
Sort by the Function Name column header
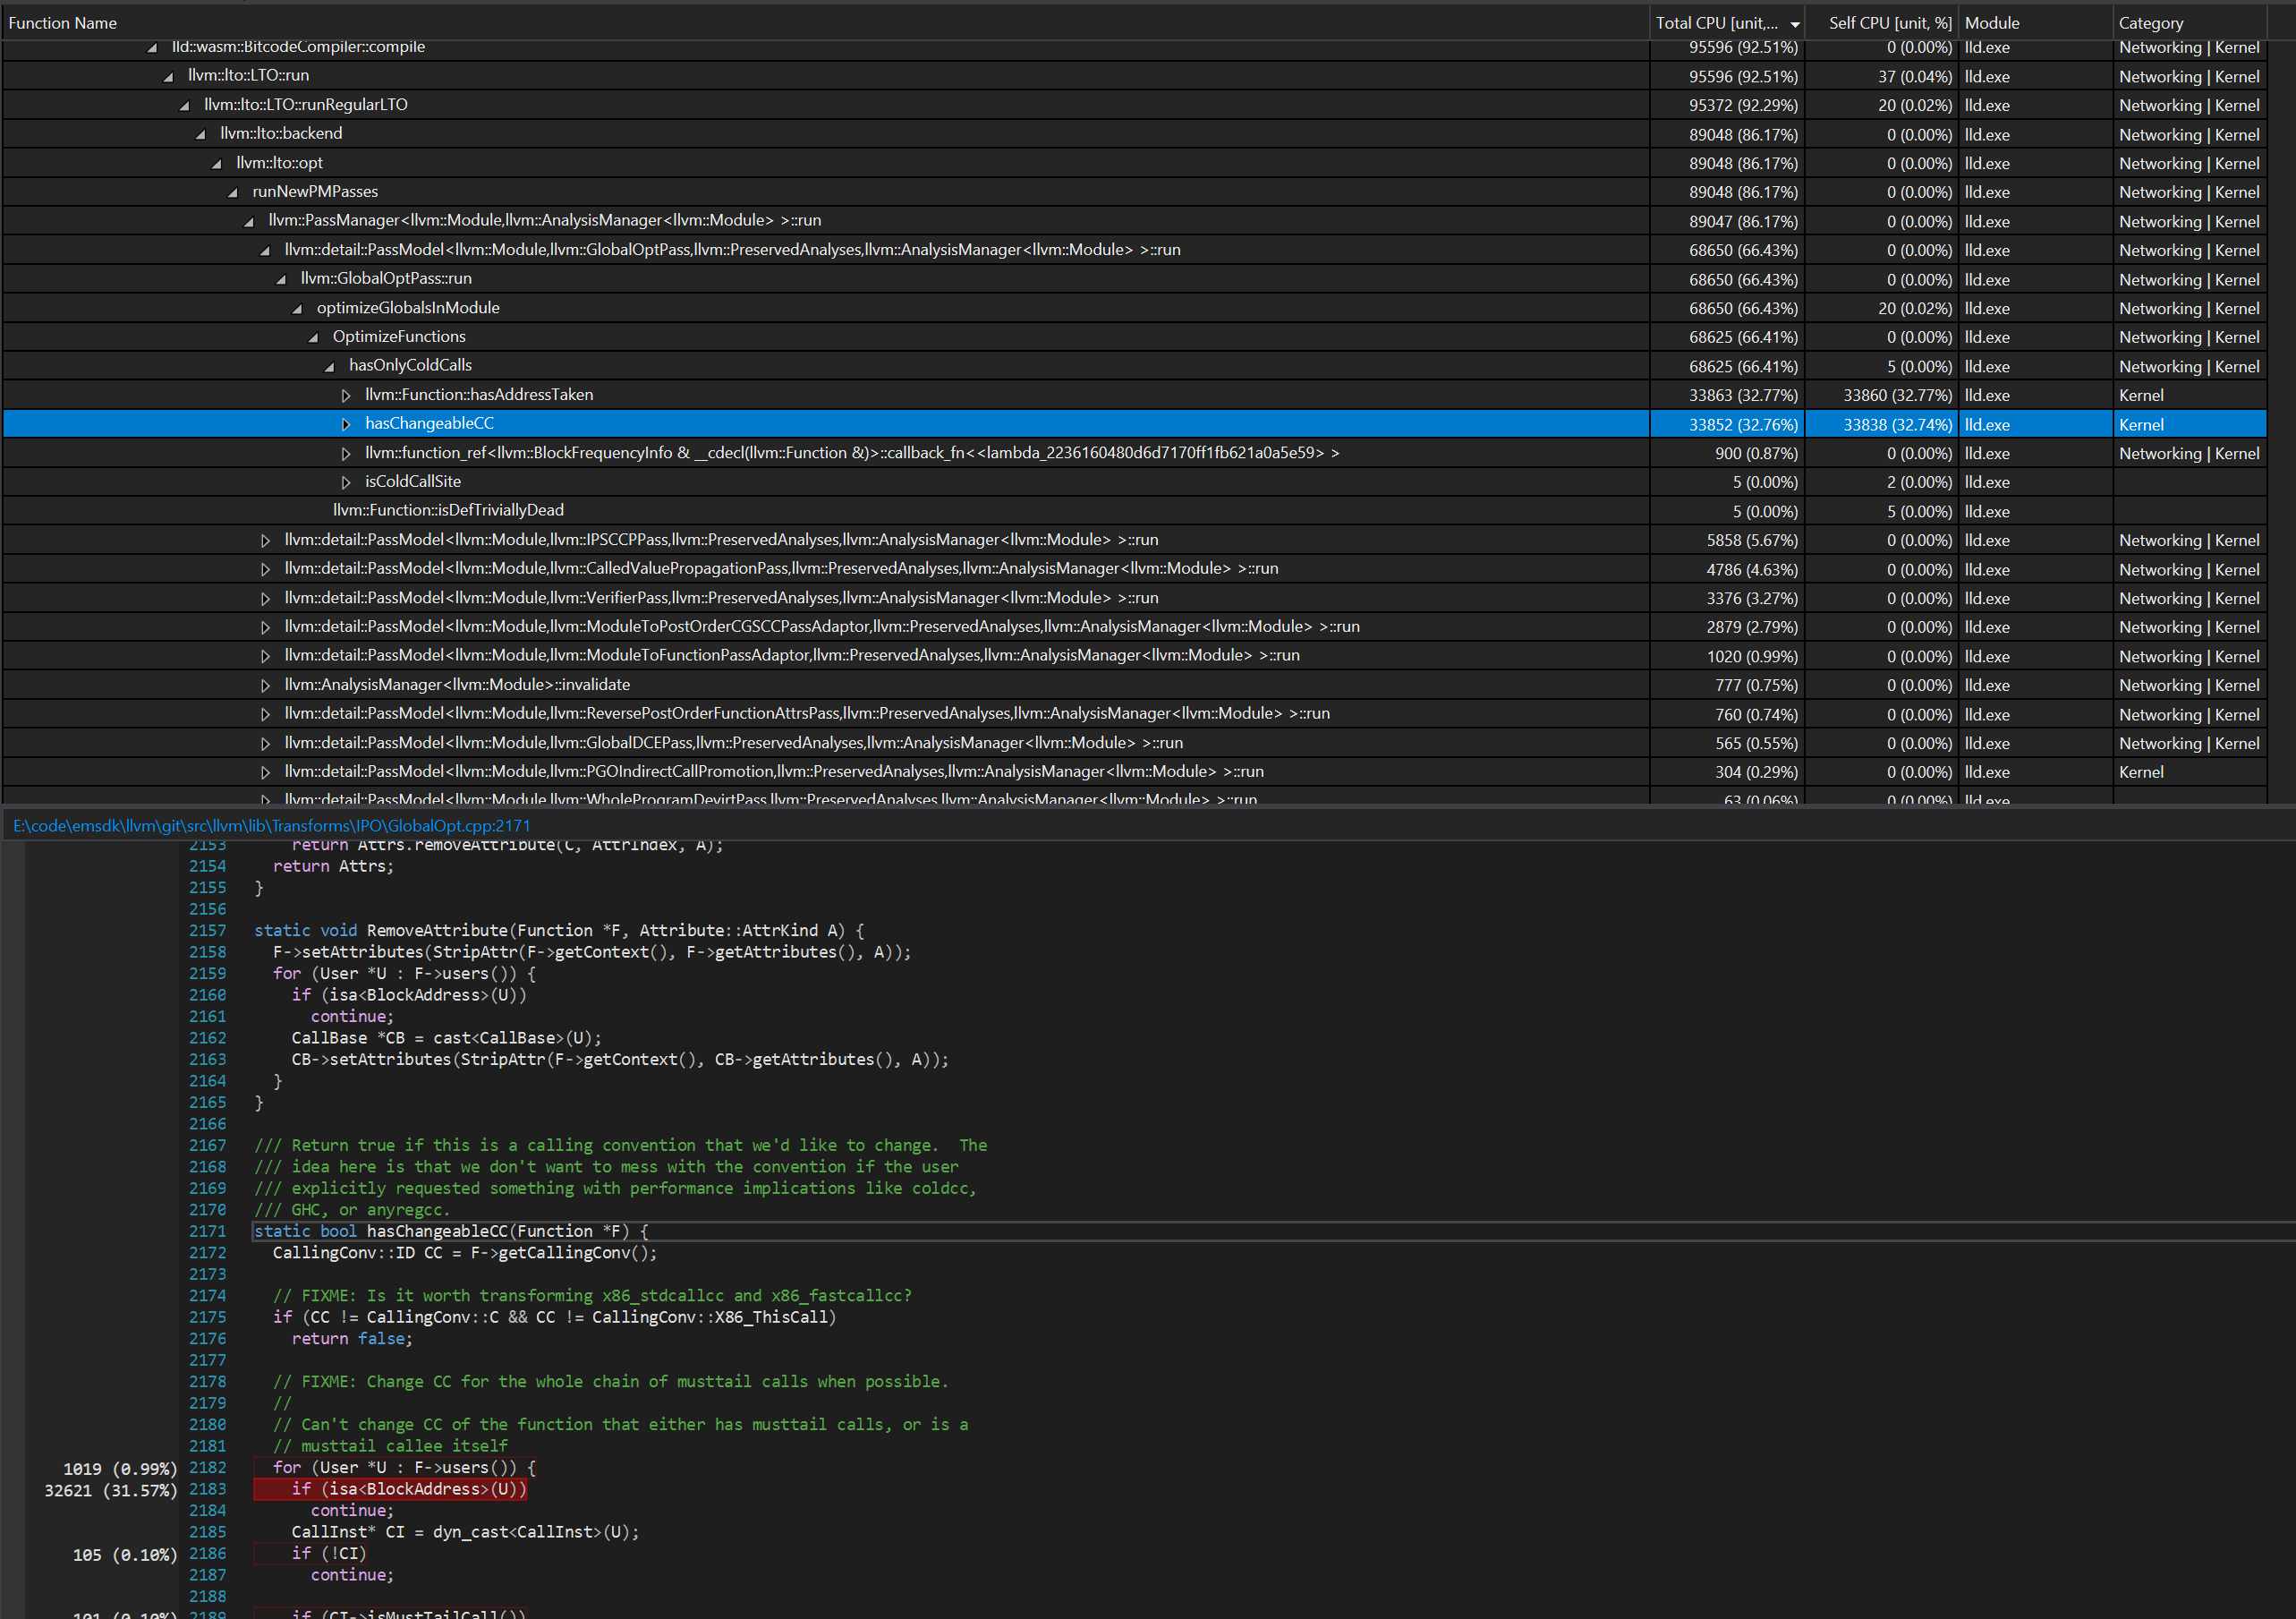click(x=62, y=22)
